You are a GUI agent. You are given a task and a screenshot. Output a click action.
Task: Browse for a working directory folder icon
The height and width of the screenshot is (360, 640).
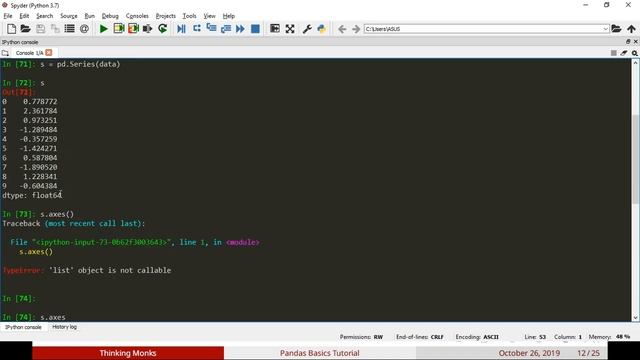pyautogui.click(x=616, y=29)
